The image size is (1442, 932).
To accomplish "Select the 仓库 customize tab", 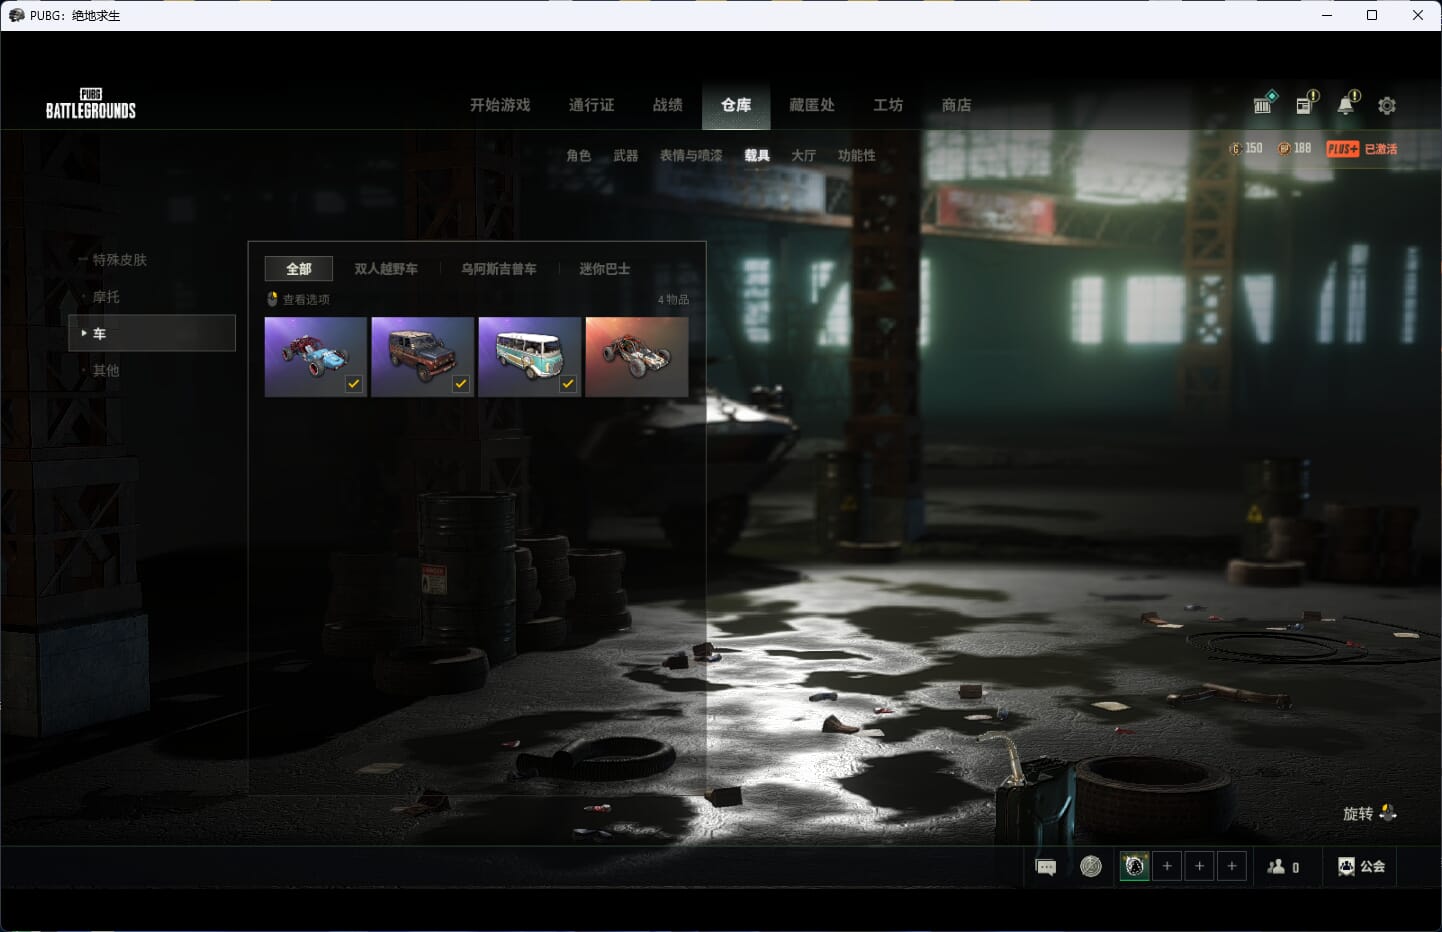I will coord(736,105).
